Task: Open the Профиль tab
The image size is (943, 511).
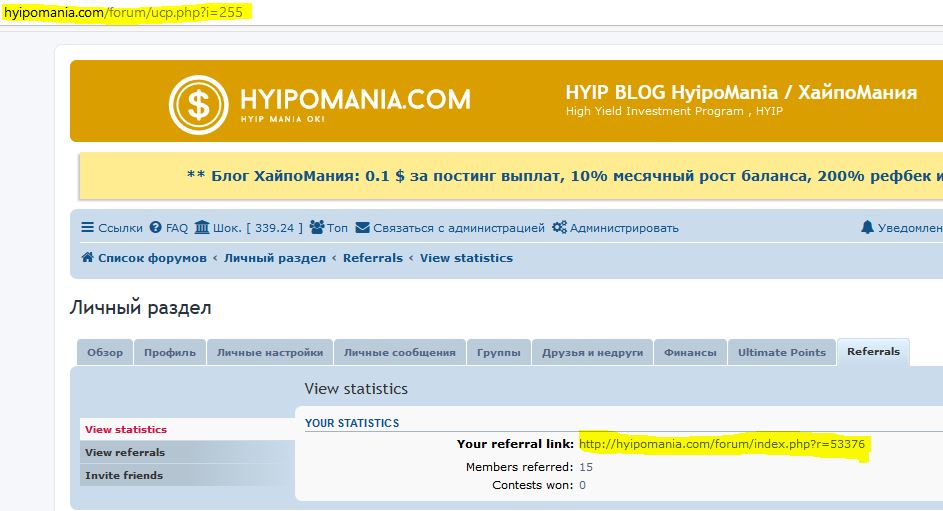Action: point(169,353)
